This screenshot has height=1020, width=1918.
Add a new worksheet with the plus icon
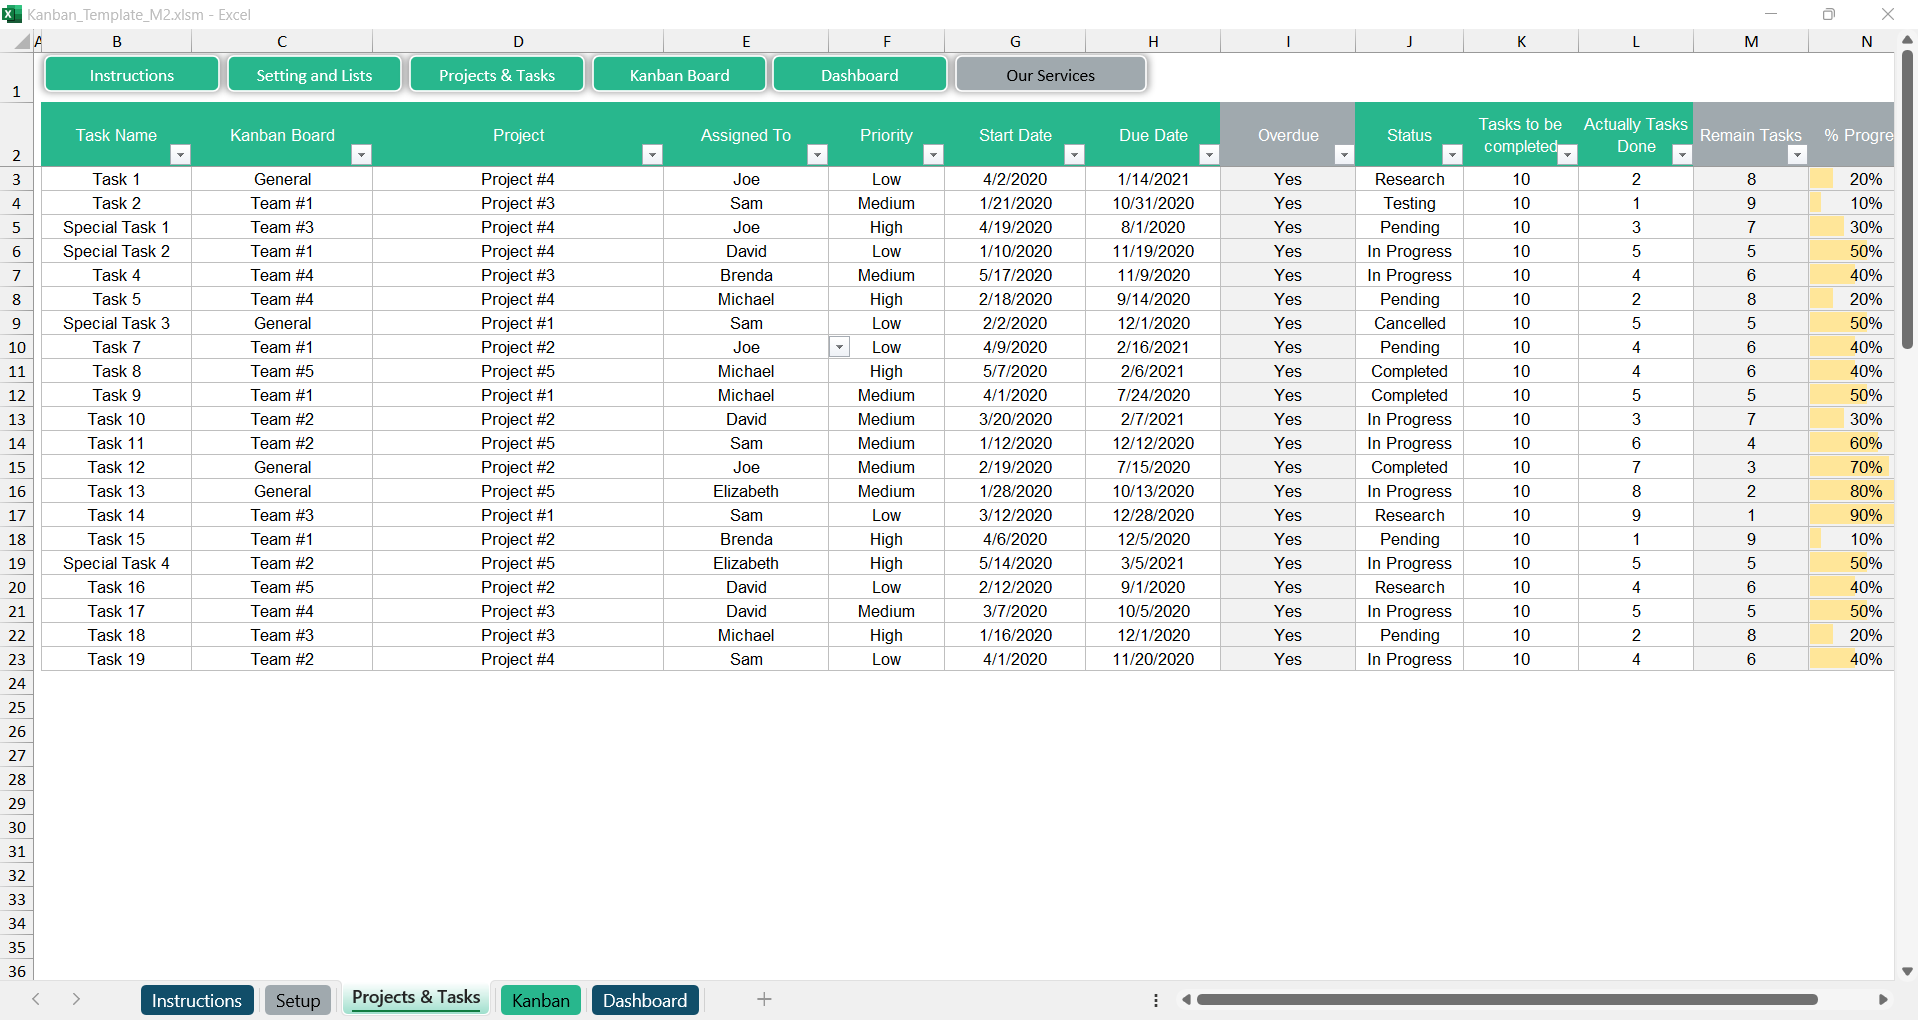point(764,999)
